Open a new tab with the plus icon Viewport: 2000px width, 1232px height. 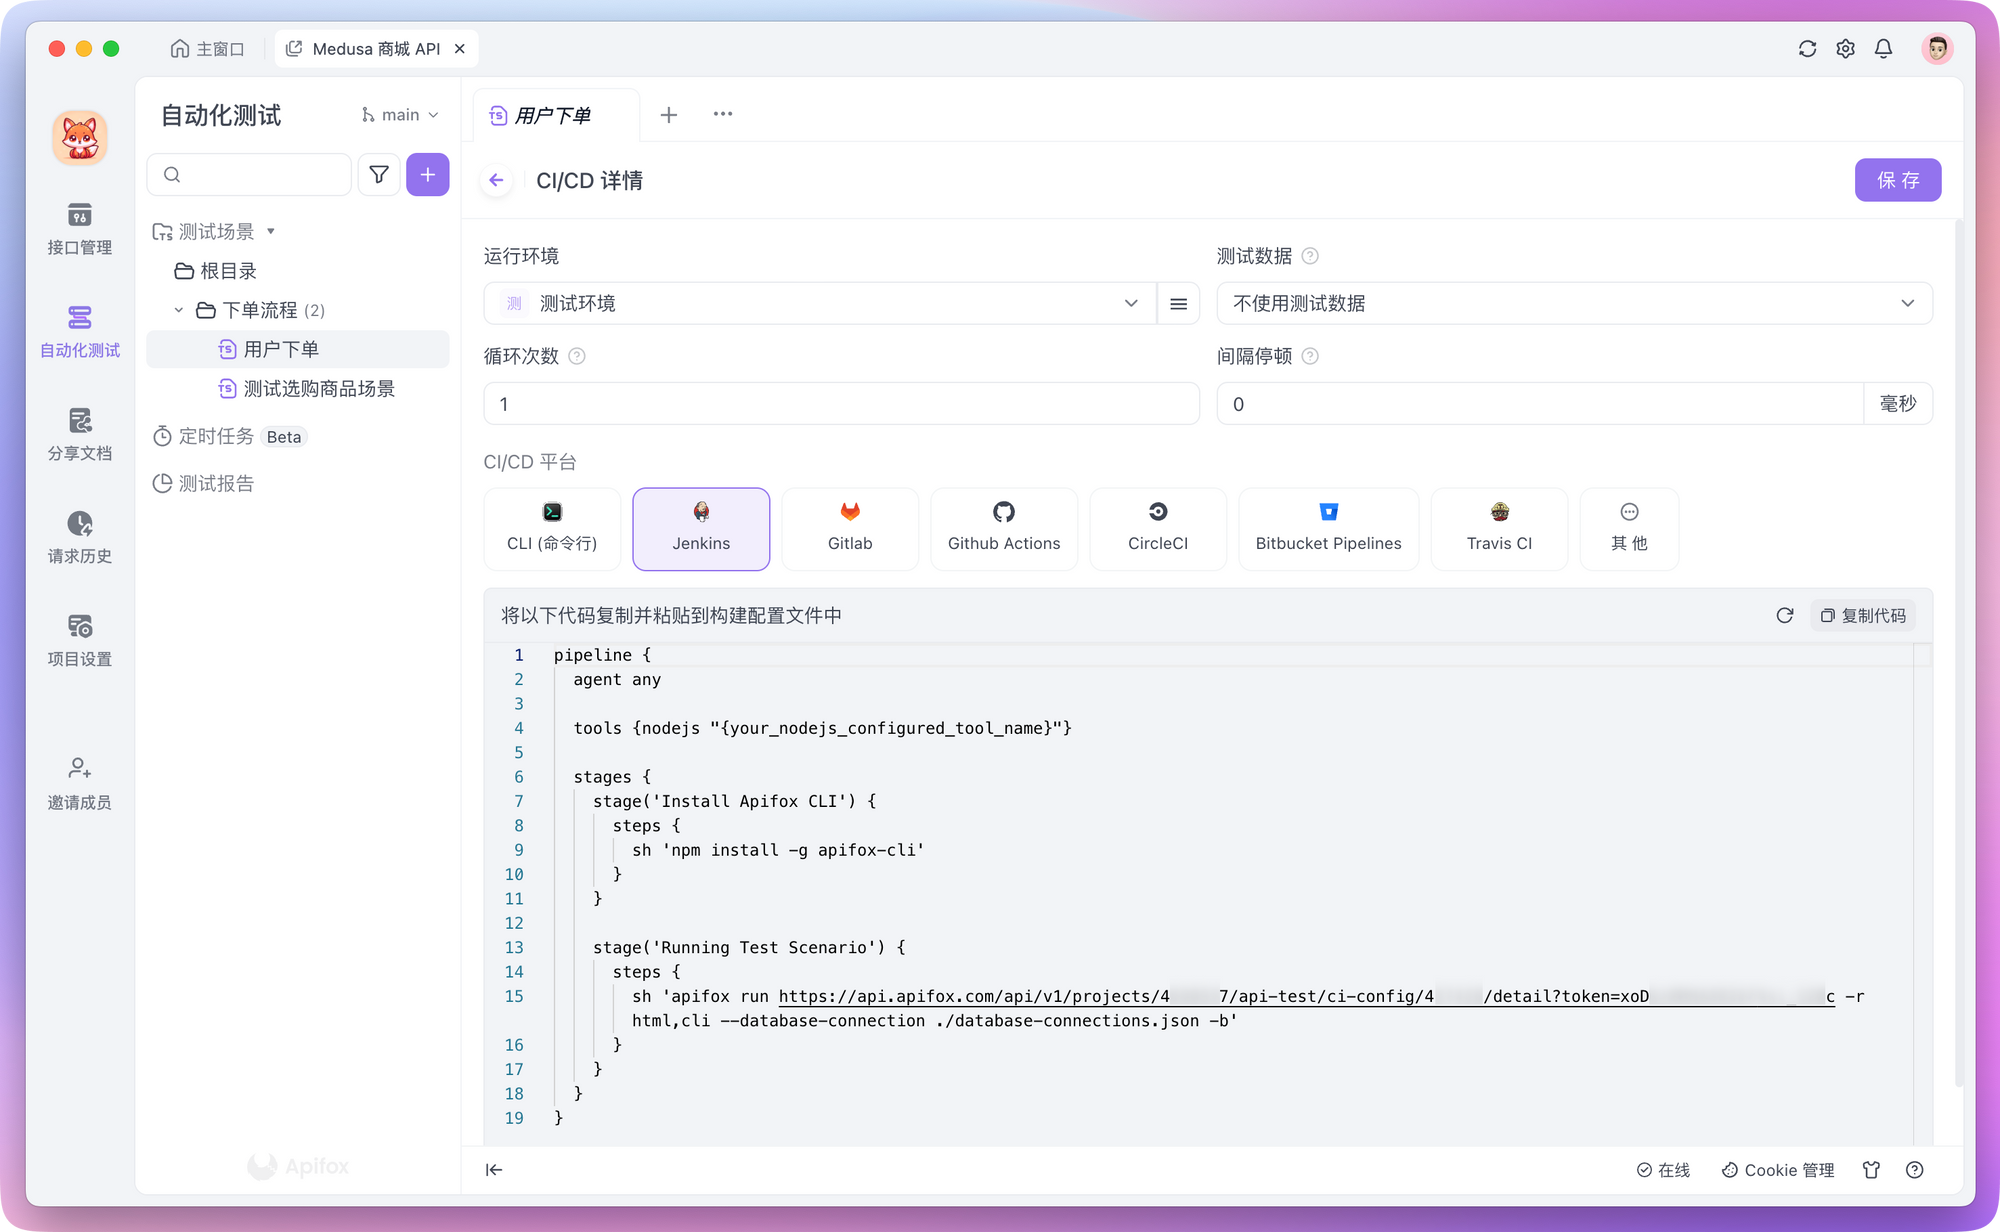pos(669,115)
